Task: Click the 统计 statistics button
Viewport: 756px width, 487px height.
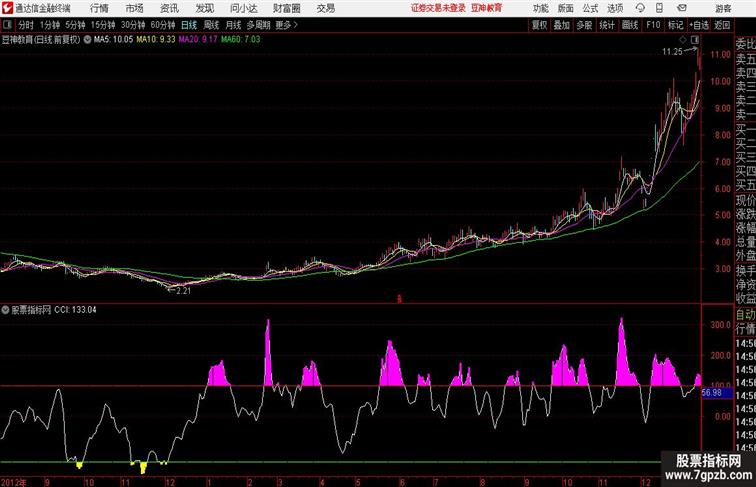Action: [607, 25]
